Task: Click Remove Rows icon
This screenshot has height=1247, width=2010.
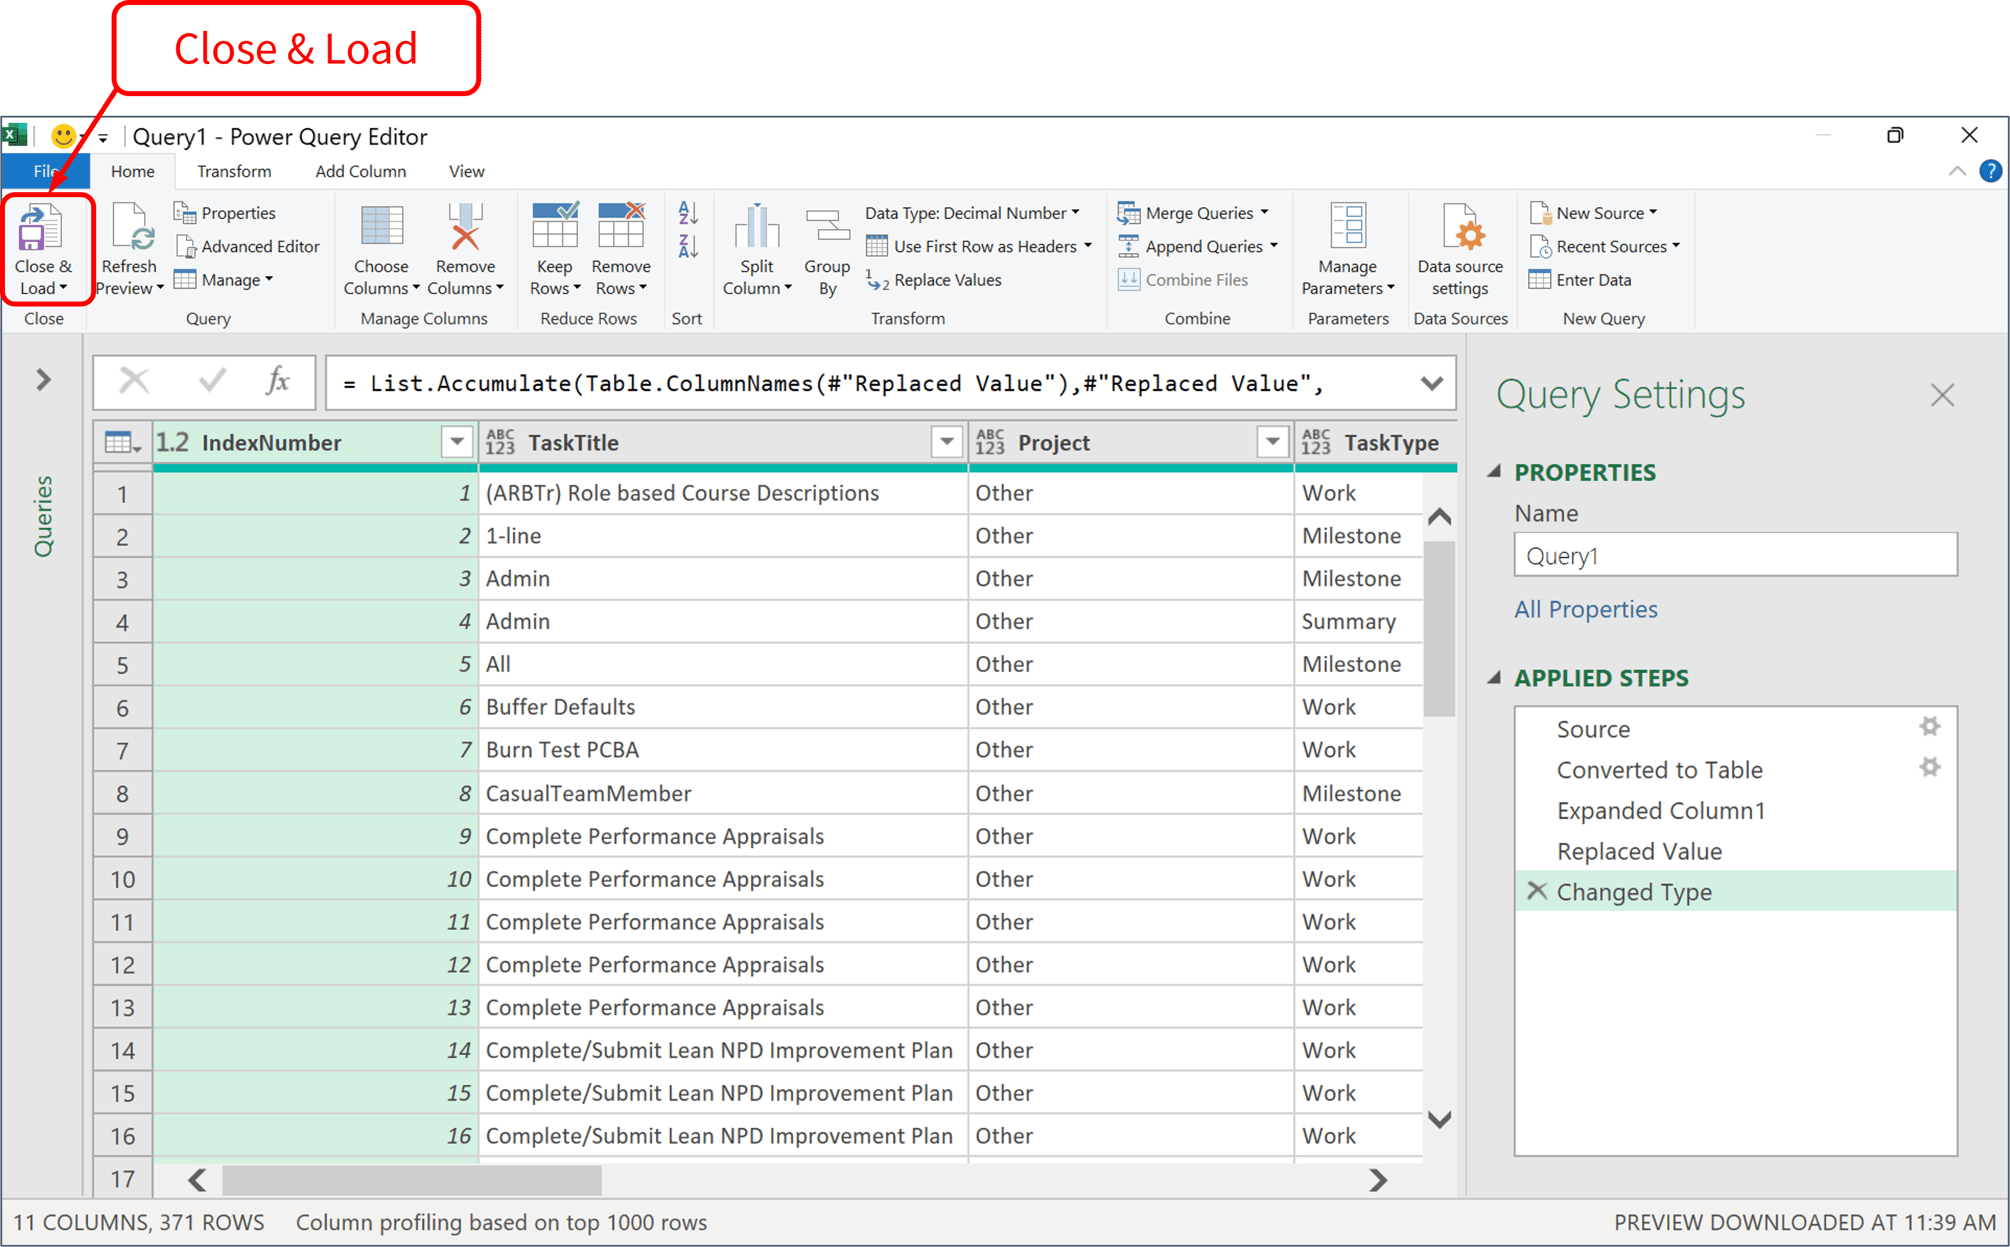Action: coord(621,226)
